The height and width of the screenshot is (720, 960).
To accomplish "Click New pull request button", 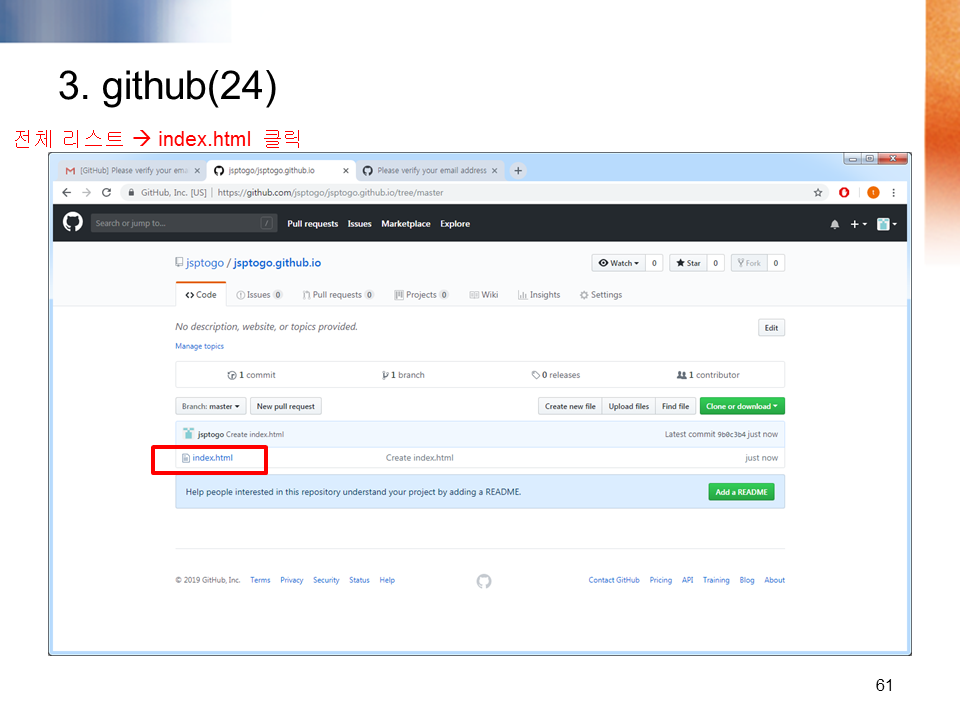I will (x=286, y=406).
